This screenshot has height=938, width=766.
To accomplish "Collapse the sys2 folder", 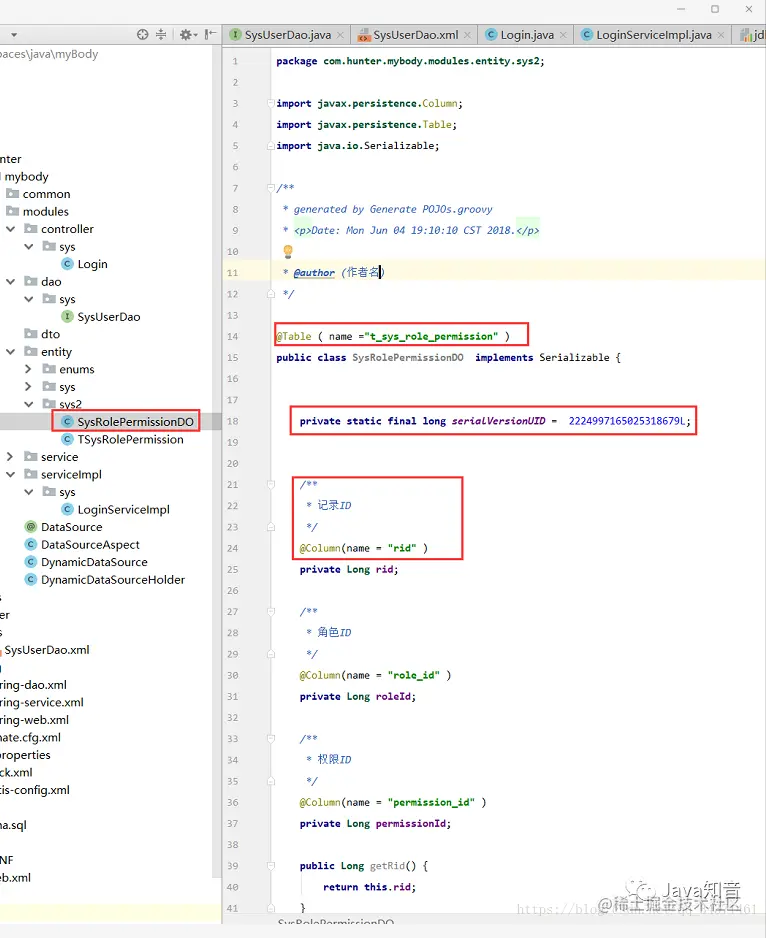I will pos(29,404).
